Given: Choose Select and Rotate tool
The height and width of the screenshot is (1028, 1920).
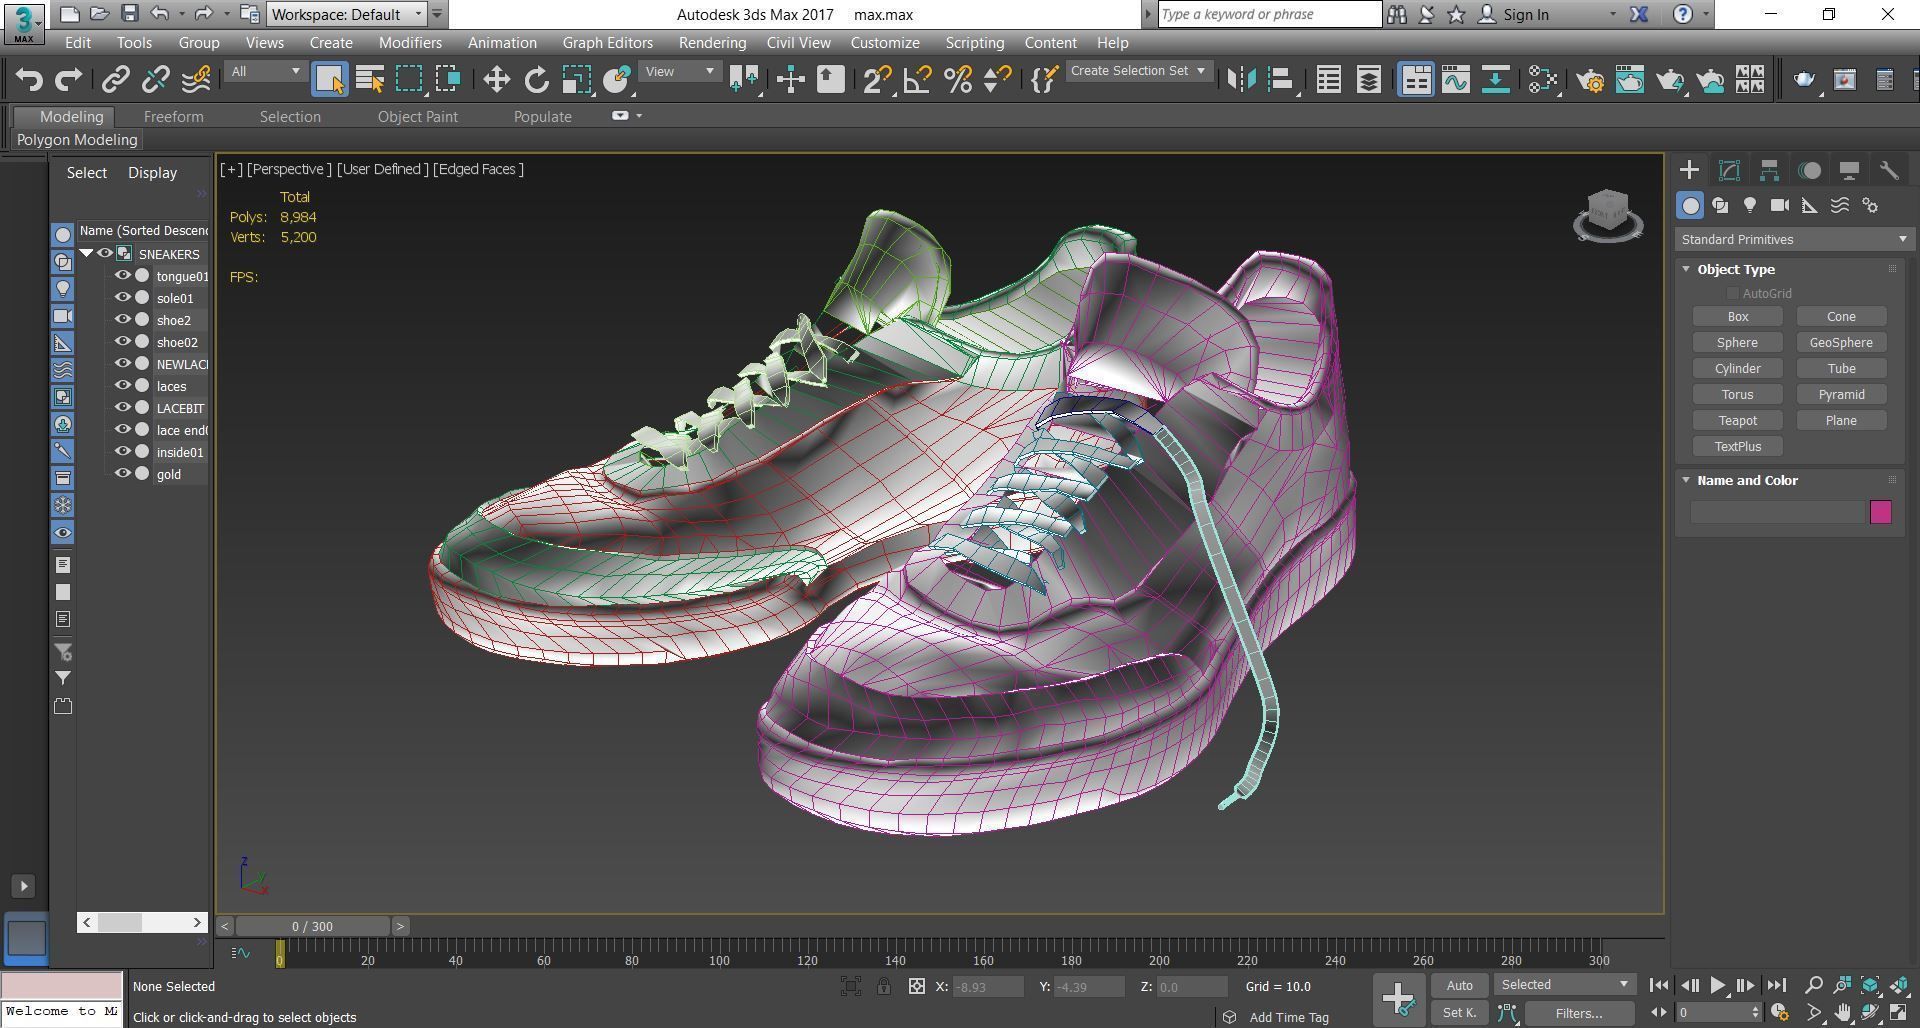Looking at the screenshot, I should coord(537,80).
